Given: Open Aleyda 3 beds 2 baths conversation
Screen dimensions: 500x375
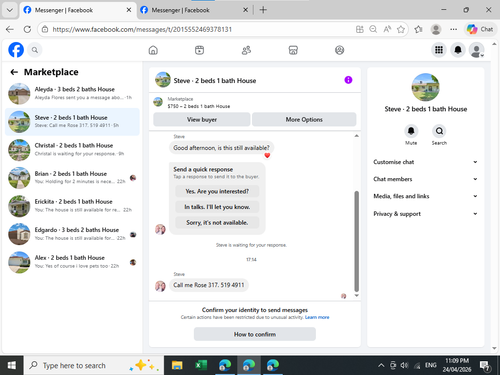Looking at the screenshot, I should 72,94.
